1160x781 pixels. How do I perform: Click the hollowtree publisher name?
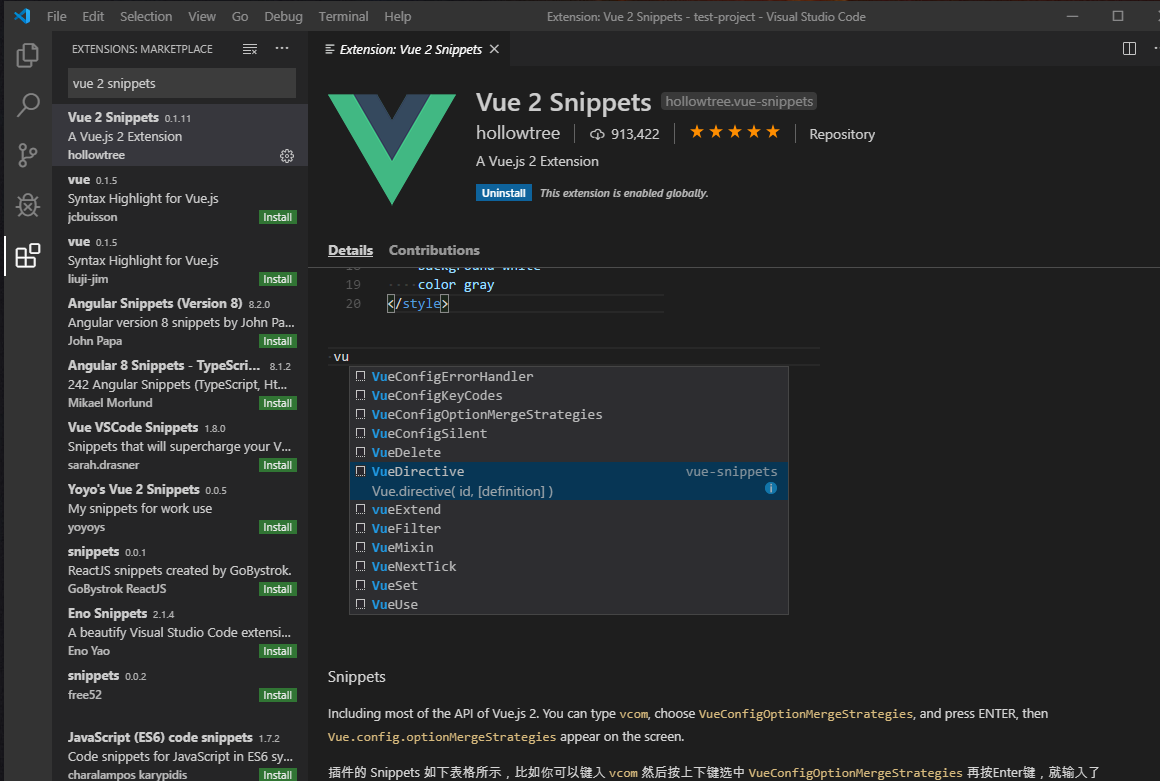518,133
